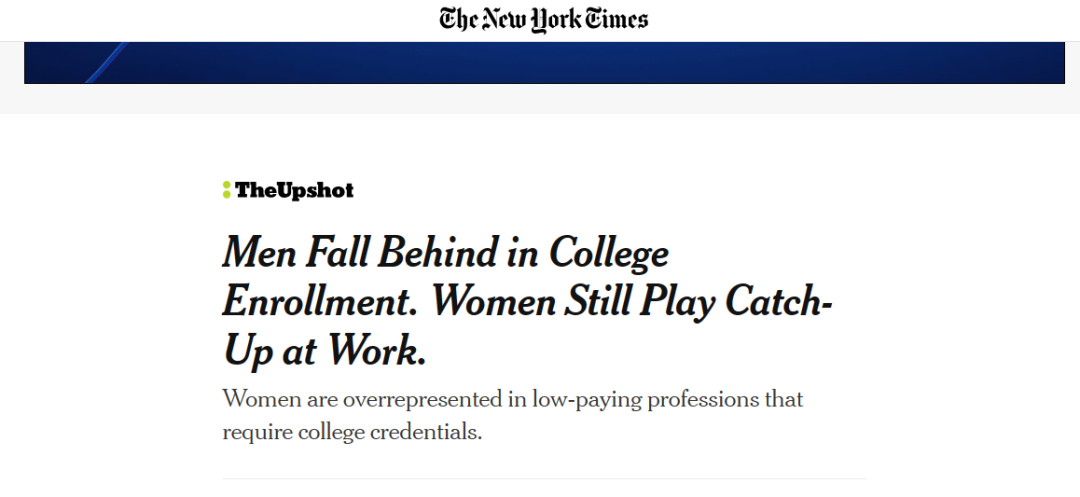Click "Women Still Play Catch-" headline text
Screen dimensions: 1080x497
pos(633,303)
